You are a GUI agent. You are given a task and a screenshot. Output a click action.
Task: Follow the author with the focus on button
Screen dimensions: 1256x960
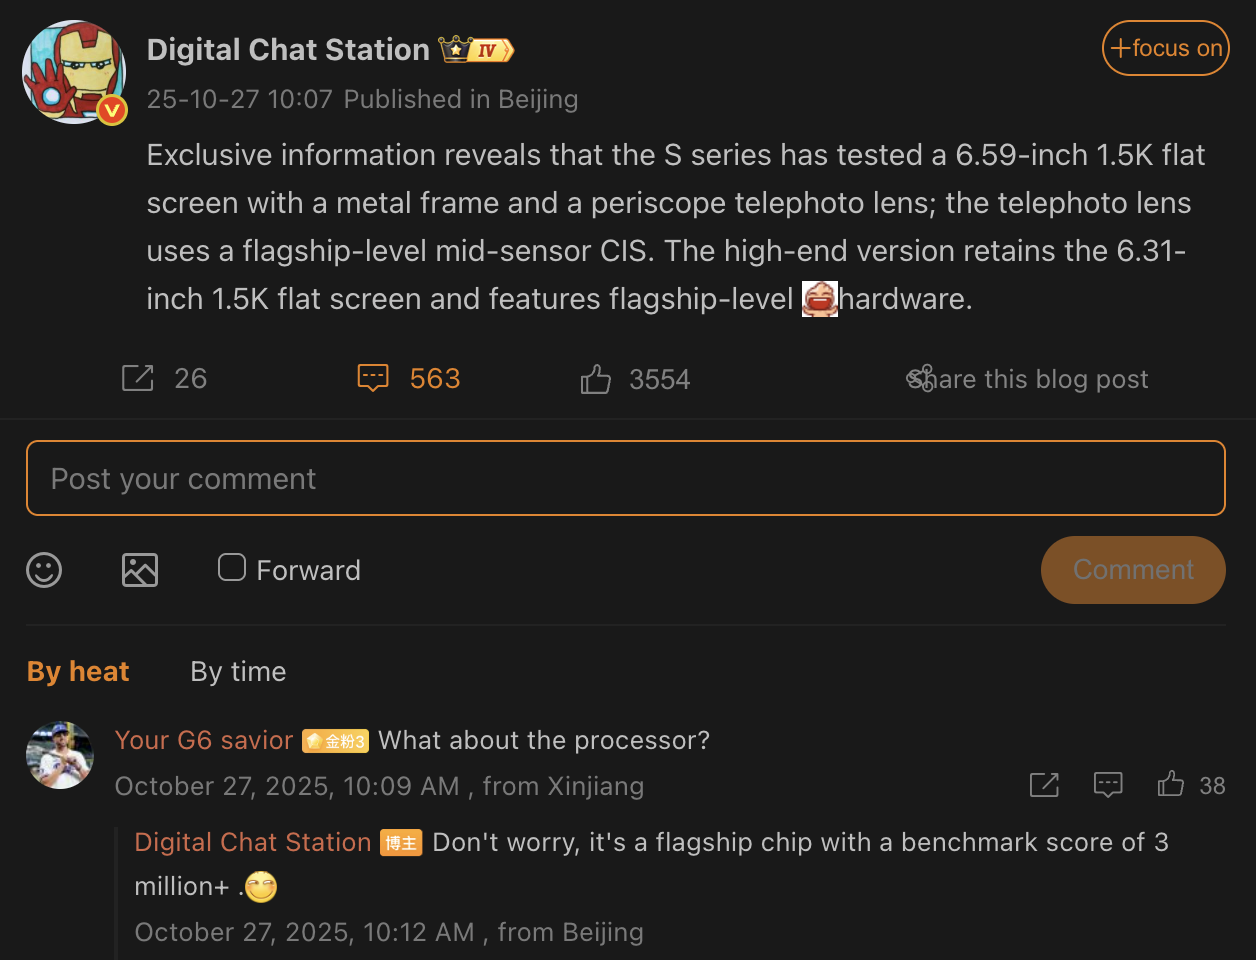click(1165, 48)
